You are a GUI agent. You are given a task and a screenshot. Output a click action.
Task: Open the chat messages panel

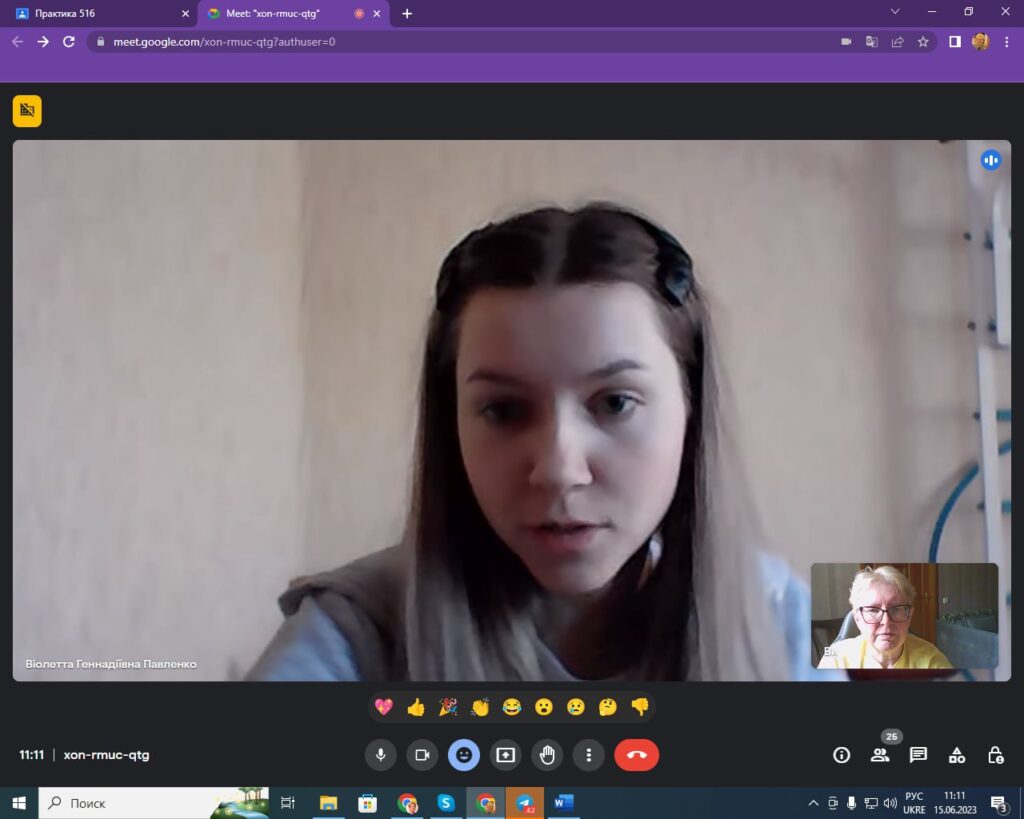pyautogui.click(x=918, y=755)
